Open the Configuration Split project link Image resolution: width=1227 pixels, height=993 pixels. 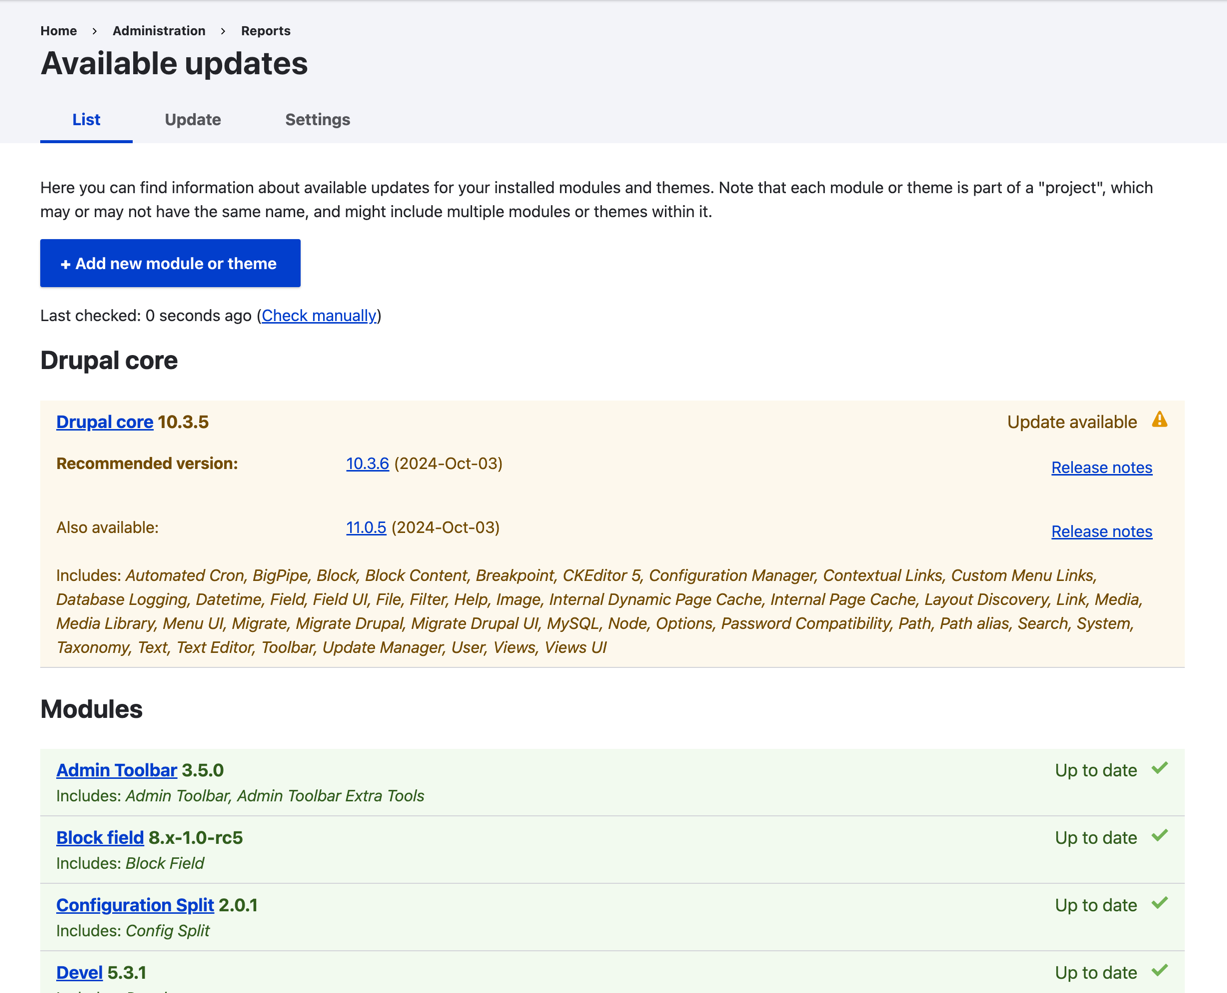(135, 905)
